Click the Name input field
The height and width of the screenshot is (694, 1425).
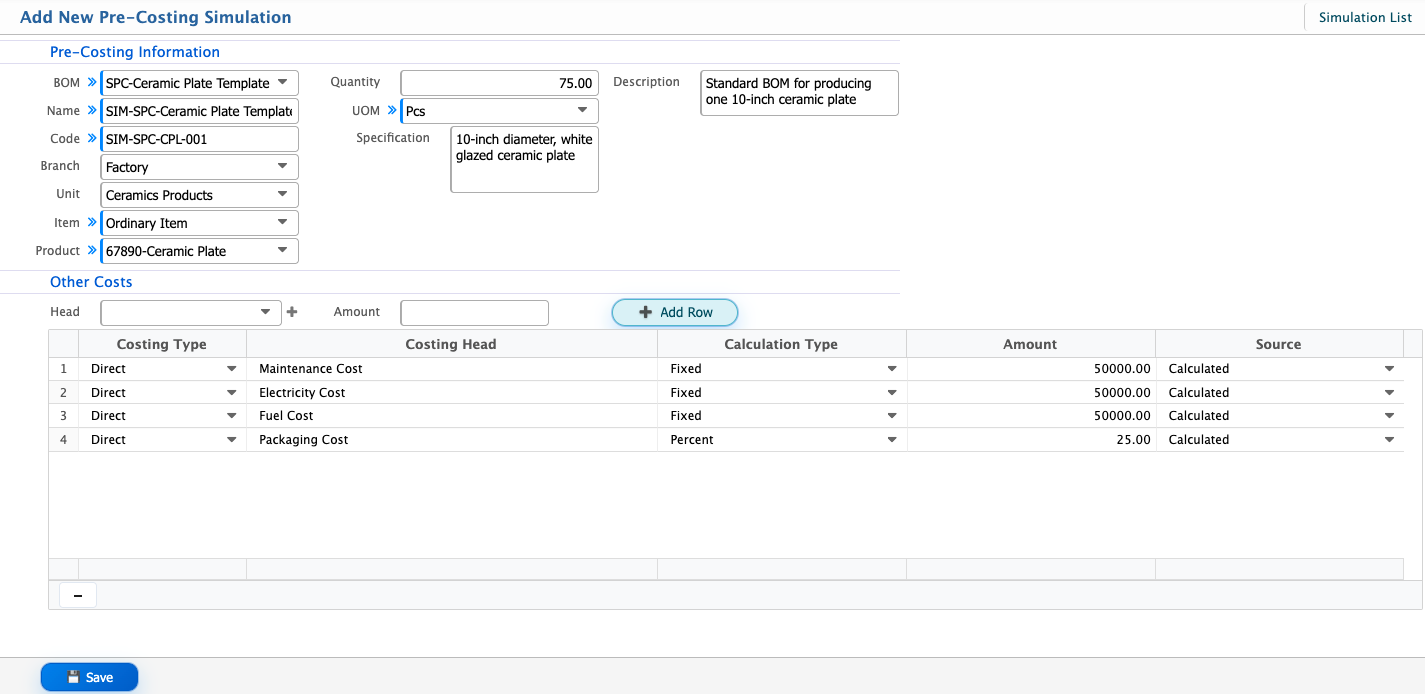coord(200,111)
